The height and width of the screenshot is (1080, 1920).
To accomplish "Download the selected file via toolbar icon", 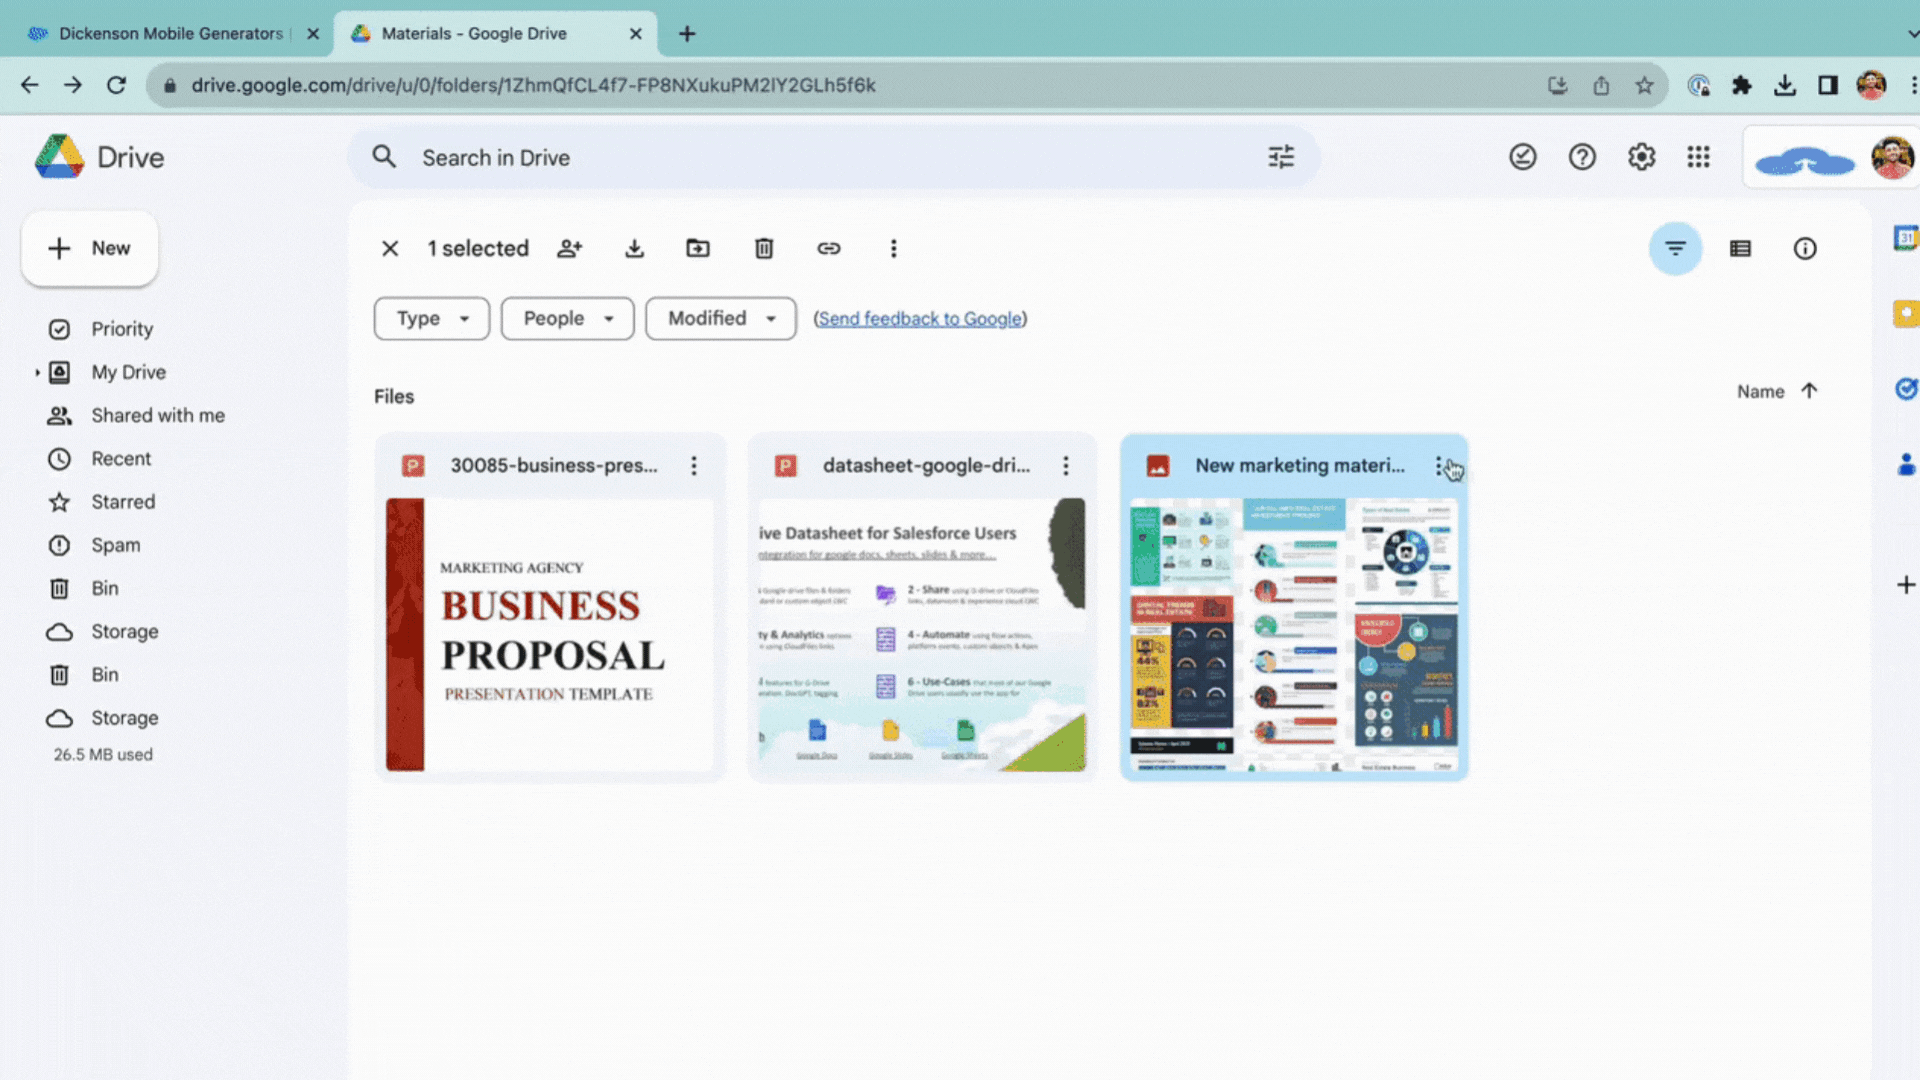I will (x=634, y=248).
